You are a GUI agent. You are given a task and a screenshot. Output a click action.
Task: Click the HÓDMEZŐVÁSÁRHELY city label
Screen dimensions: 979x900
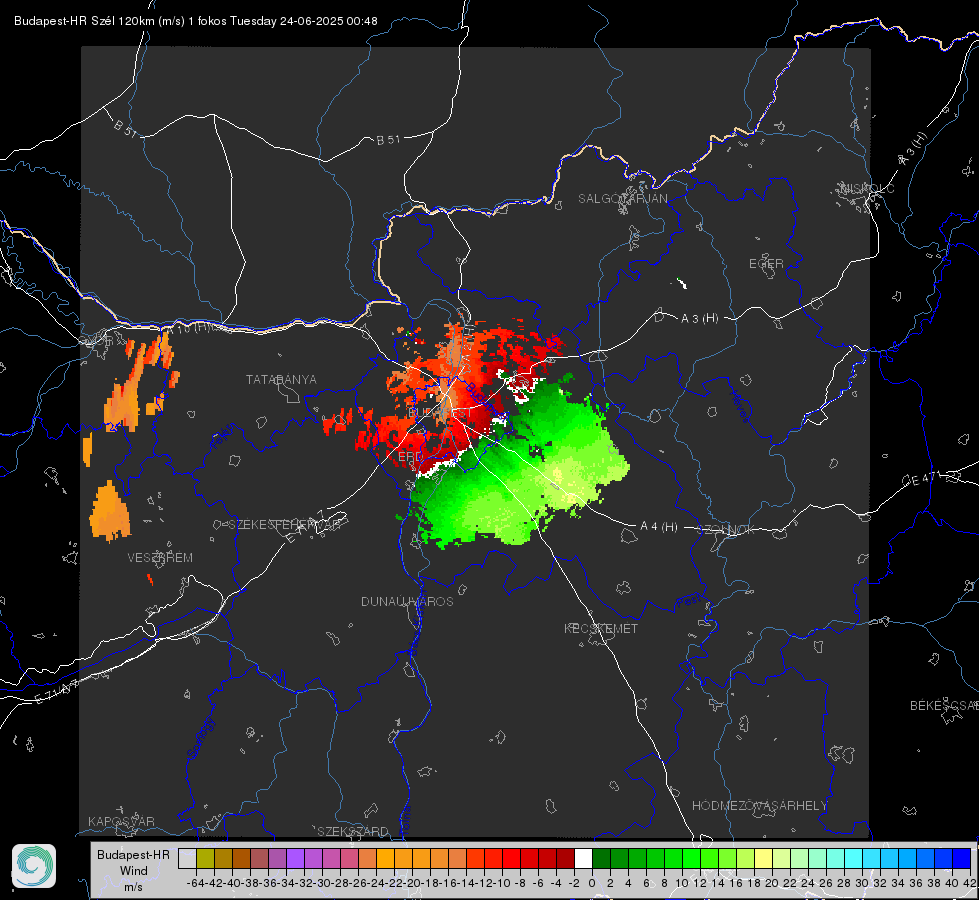coord(759,805)
